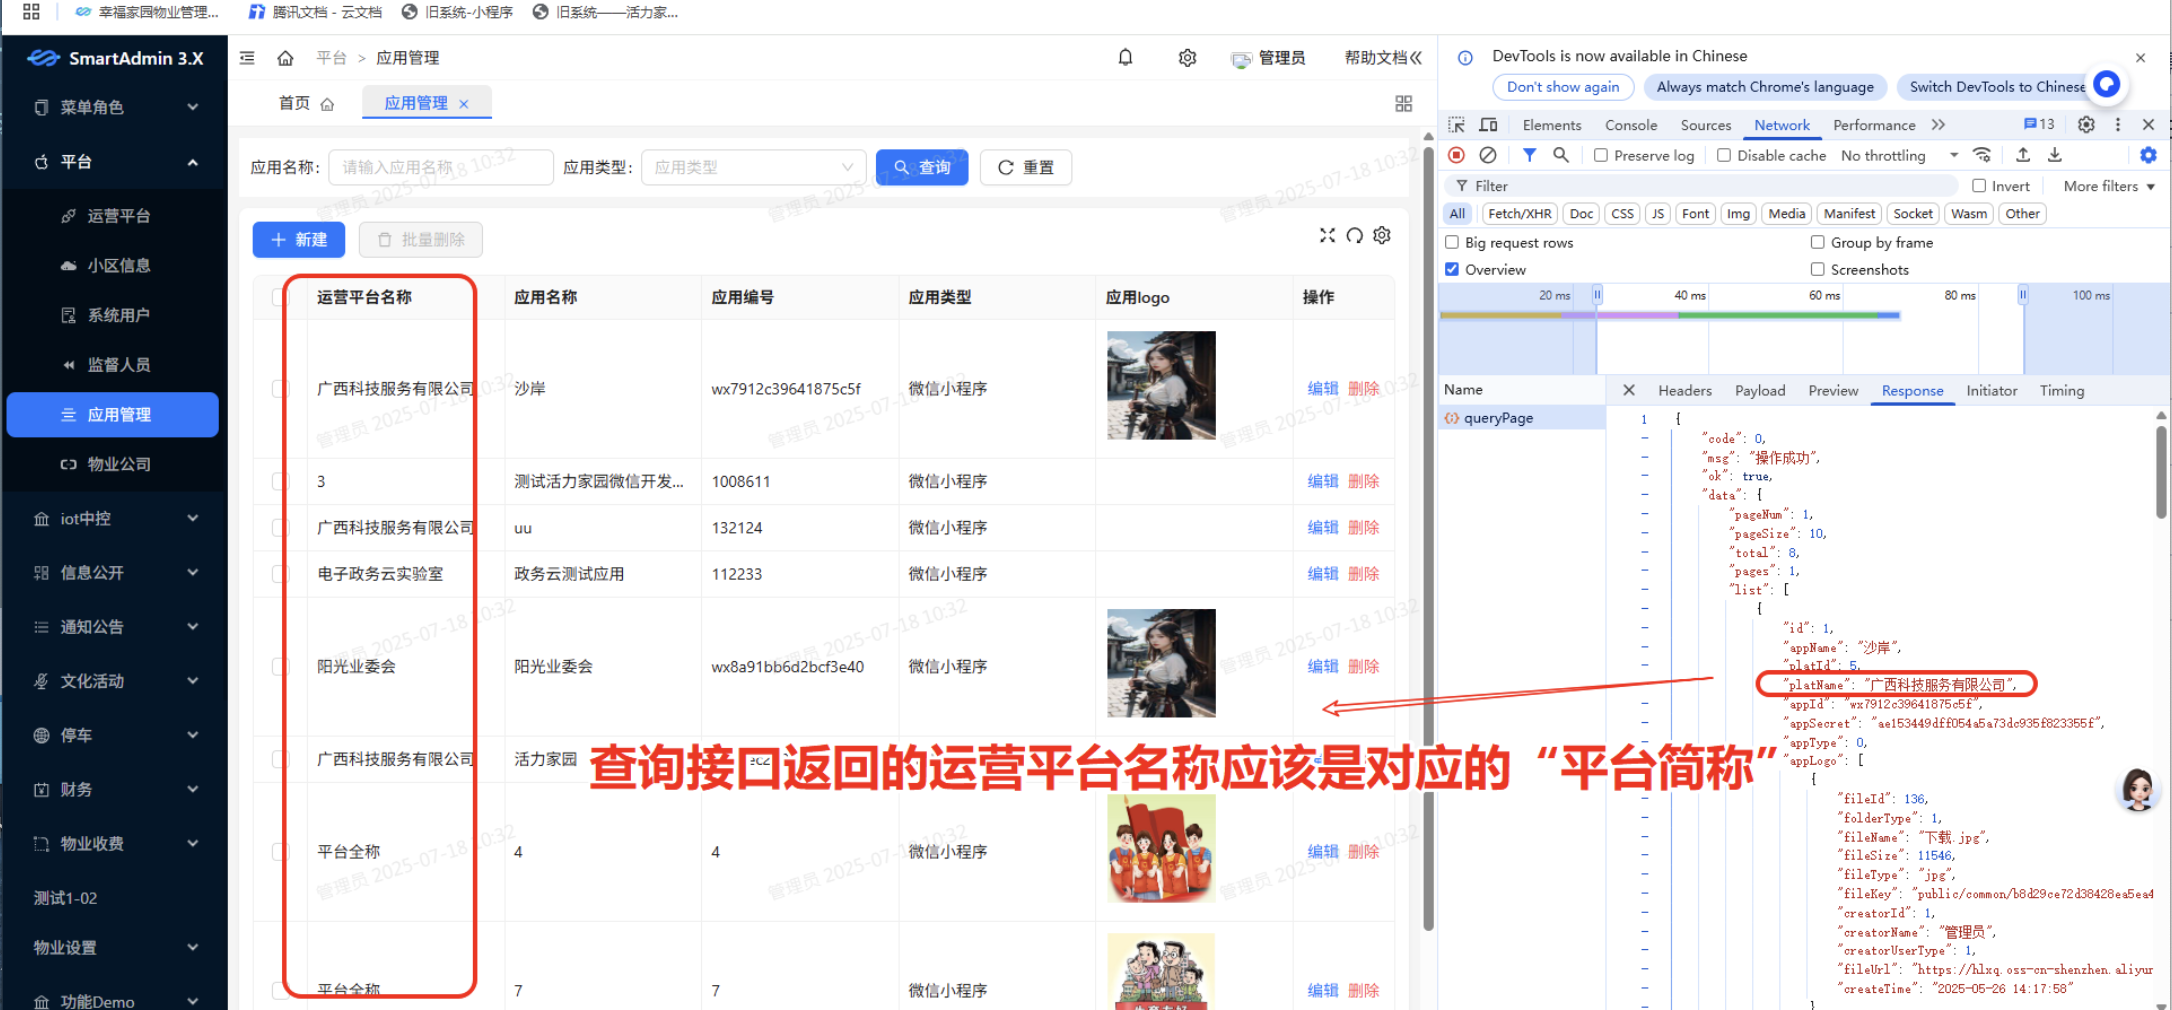
Task: Expand the table to fullscreen via the expand icon
Action: pyautogui.click(x=1327, y=236)
